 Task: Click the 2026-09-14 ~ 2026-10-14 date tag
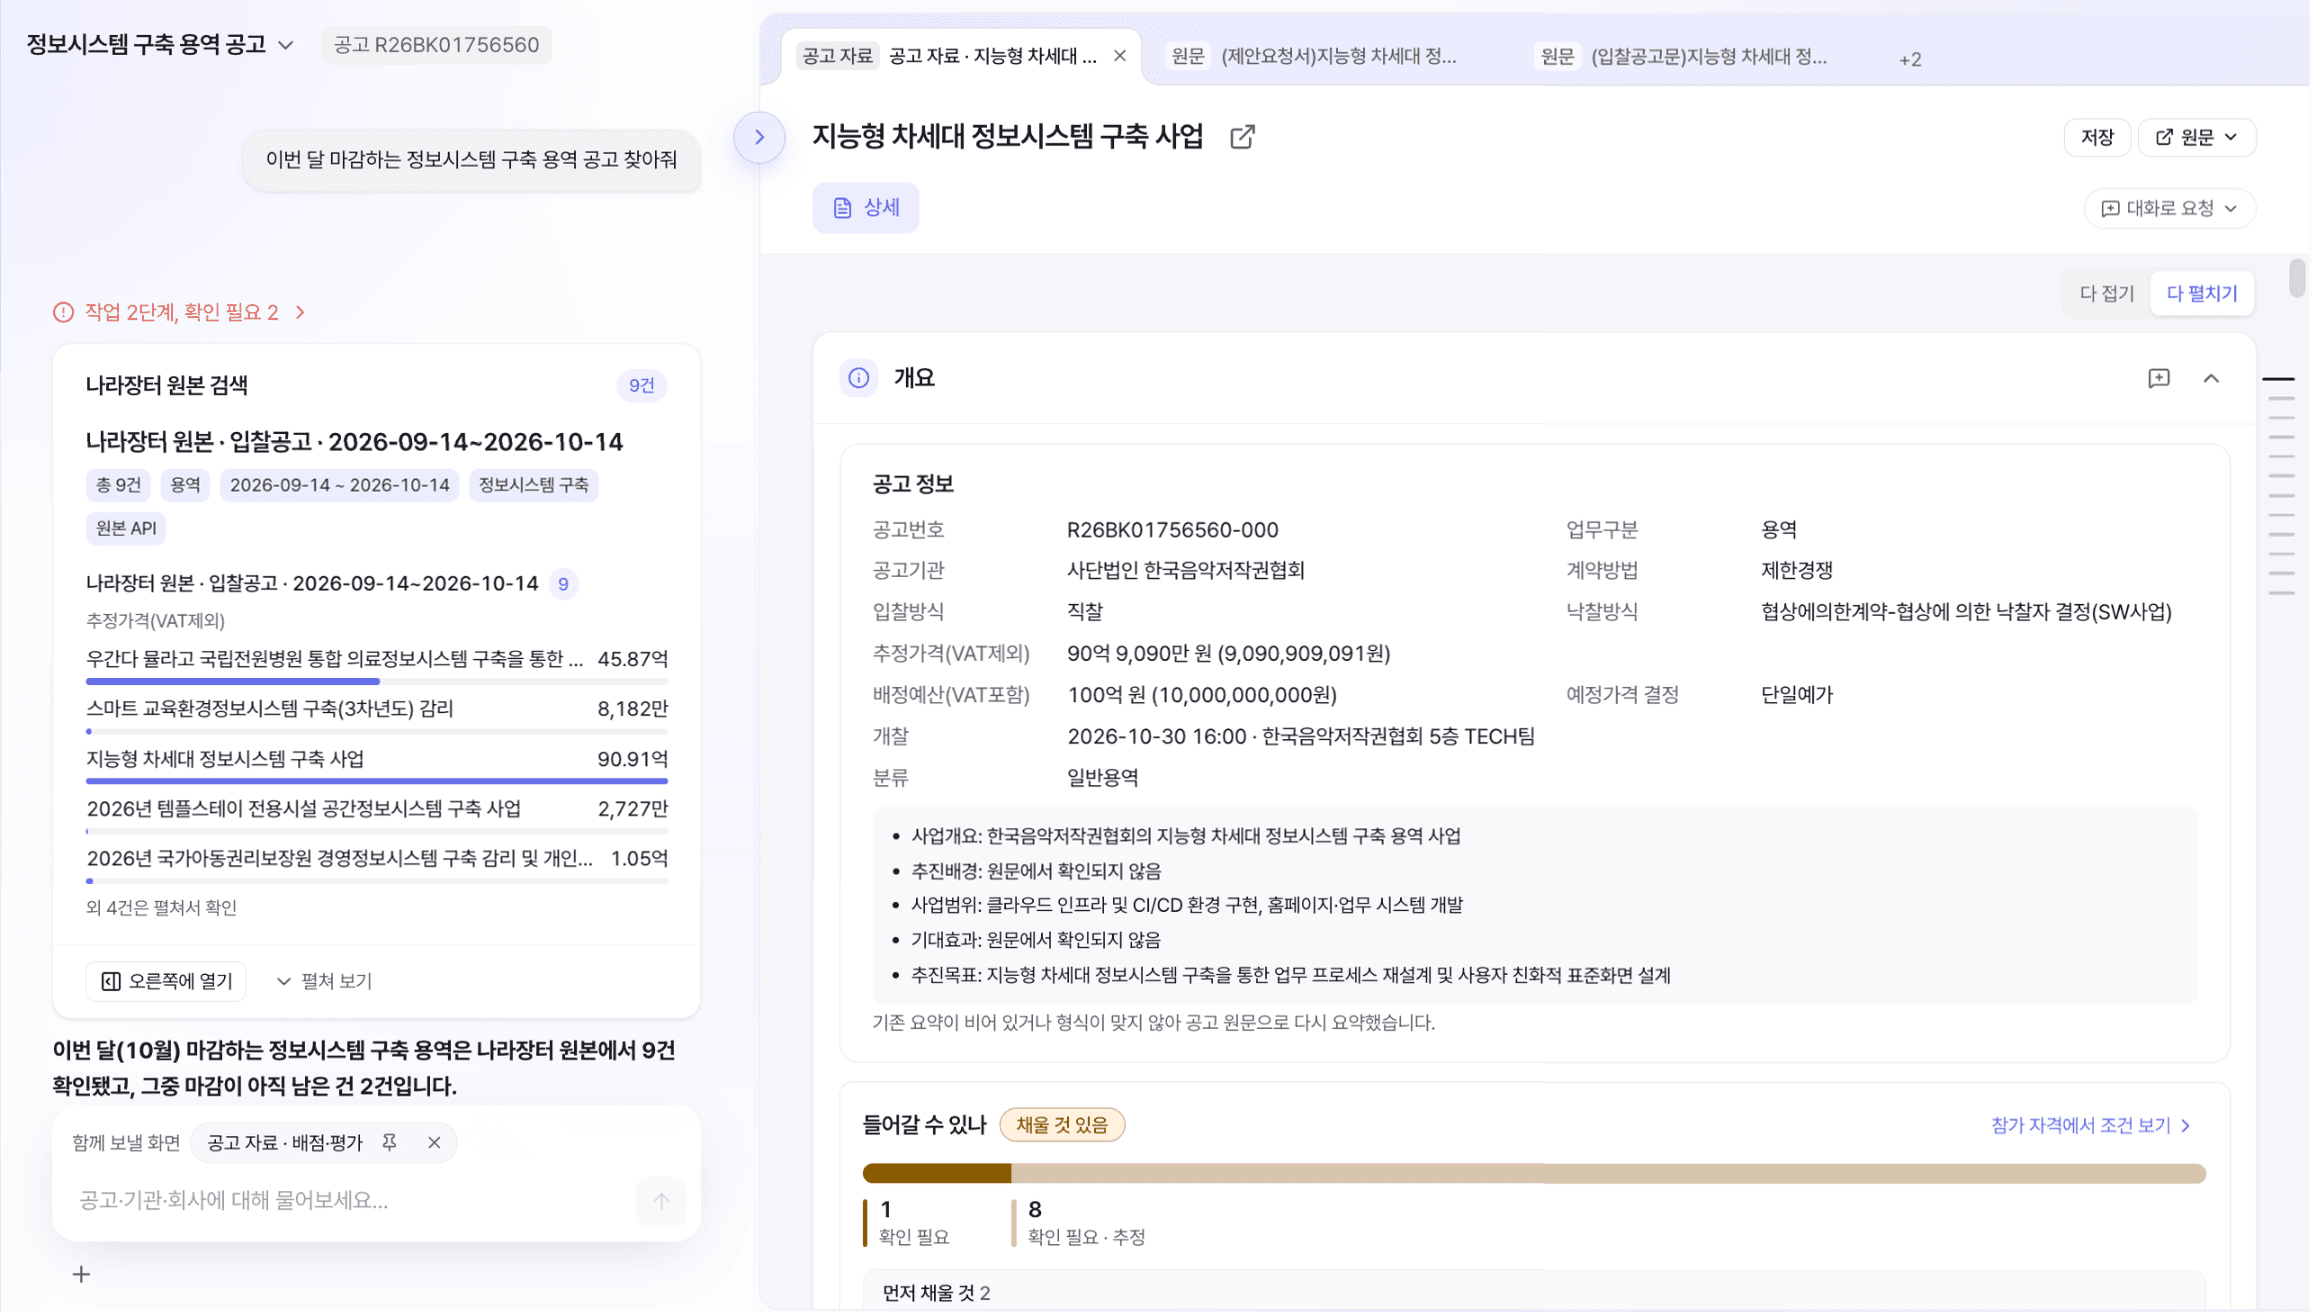(339, 485)
